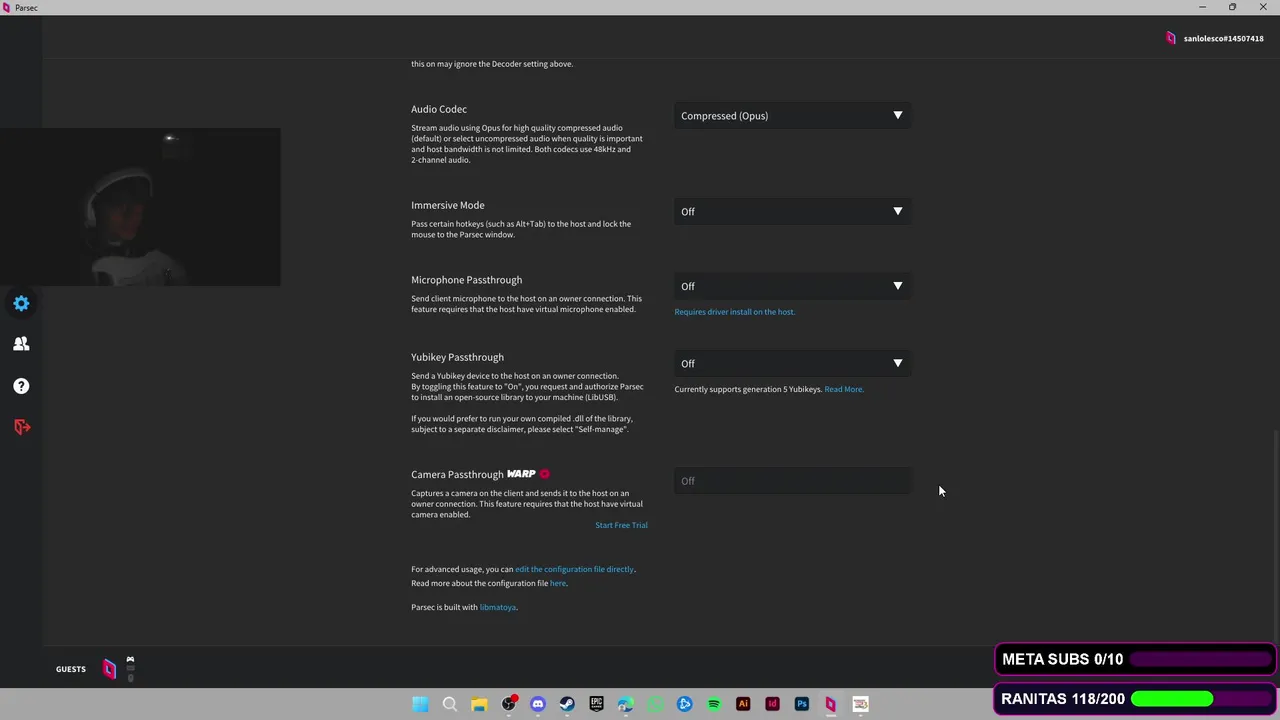Open Microsoft Edge from the taskbar
This screenshot has height=720, width=1280.
[x=626, y=704]
